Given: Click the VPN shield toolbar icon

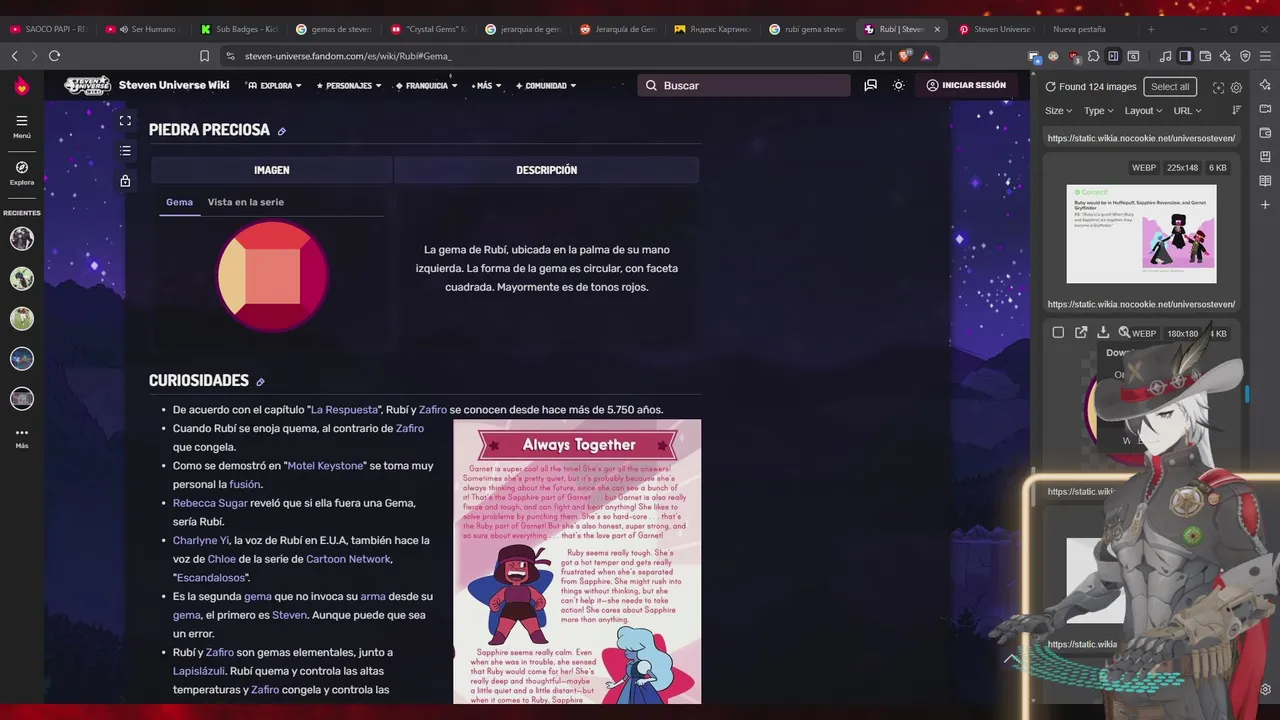Looking at the screenshot, I should coord(1245,56).
